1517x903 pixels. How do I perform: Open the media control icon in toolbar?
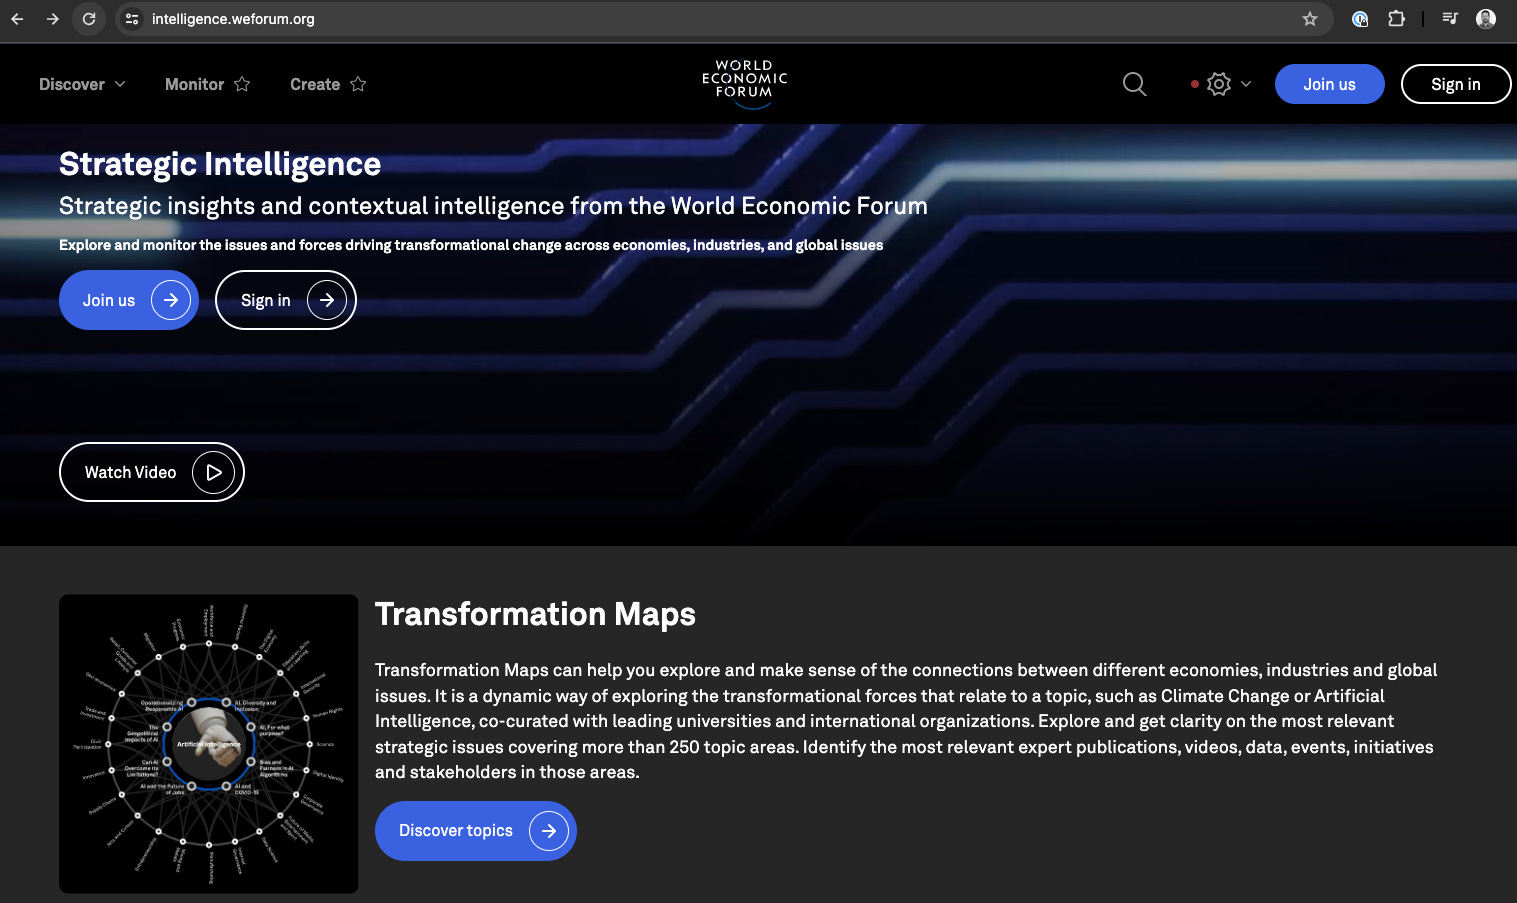(x=1450, y=19)
